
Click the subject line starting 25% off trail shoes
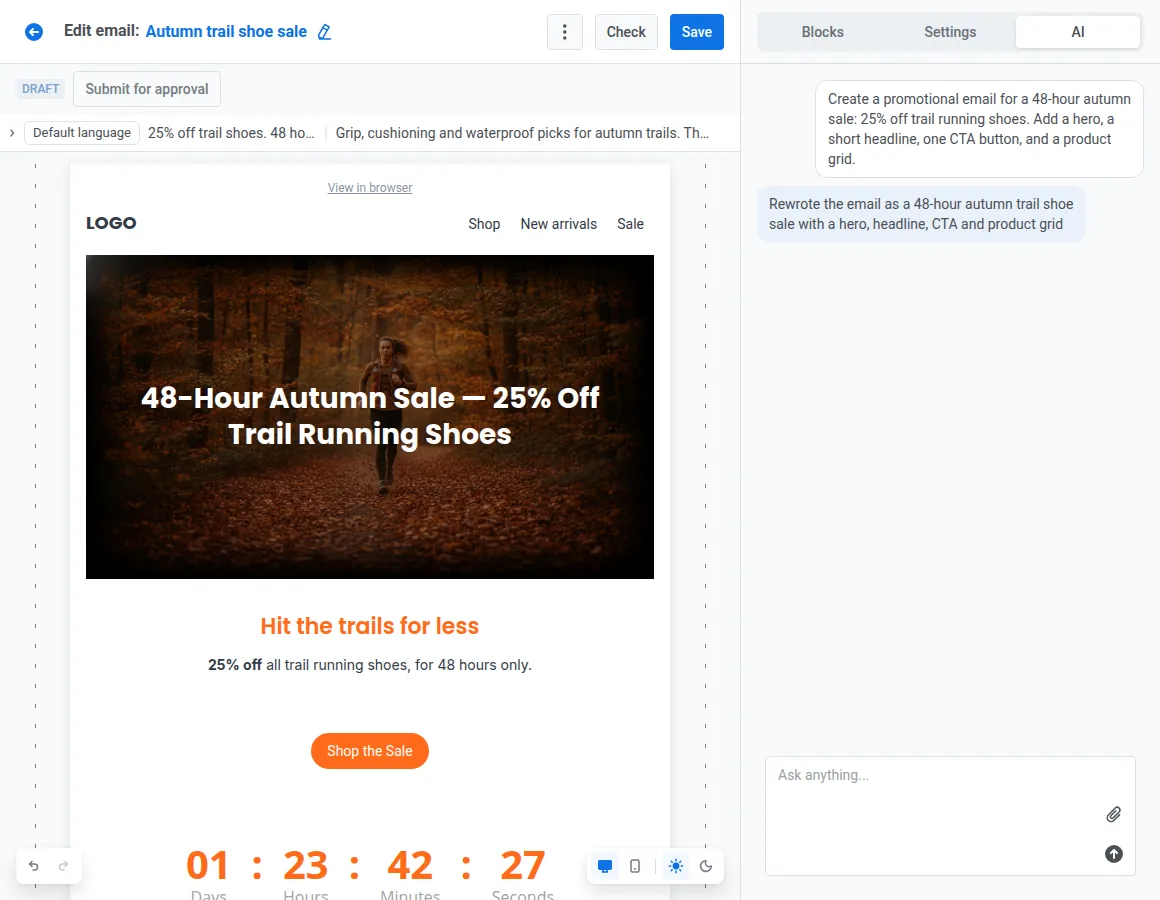point(231,133)
